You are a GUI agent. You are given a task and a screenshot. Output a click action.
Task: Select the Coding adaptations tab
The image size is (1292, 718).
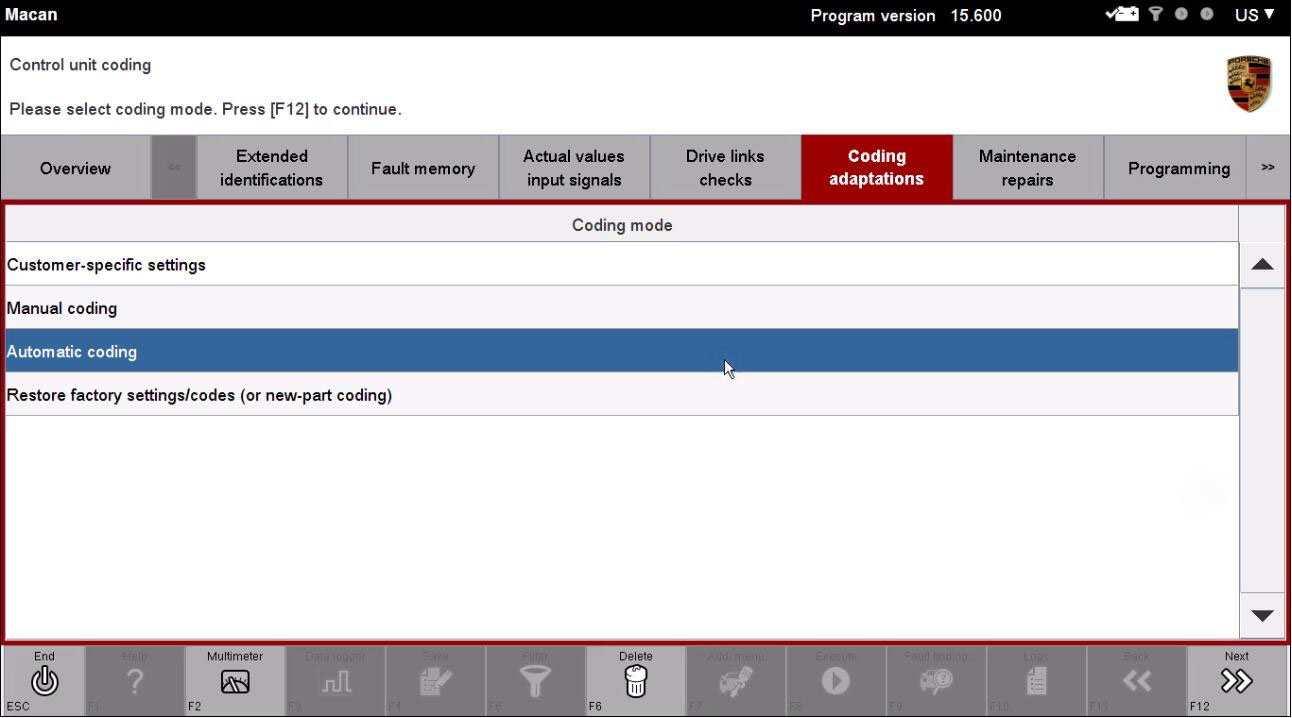(x=876, y=168)
